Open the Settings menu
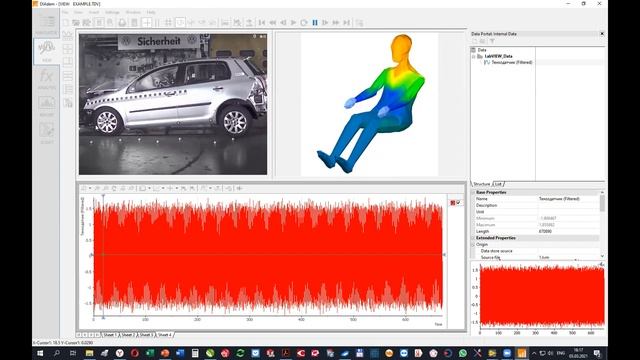The image size is (640, 360). pyautogui.click(x=112, y=12)
